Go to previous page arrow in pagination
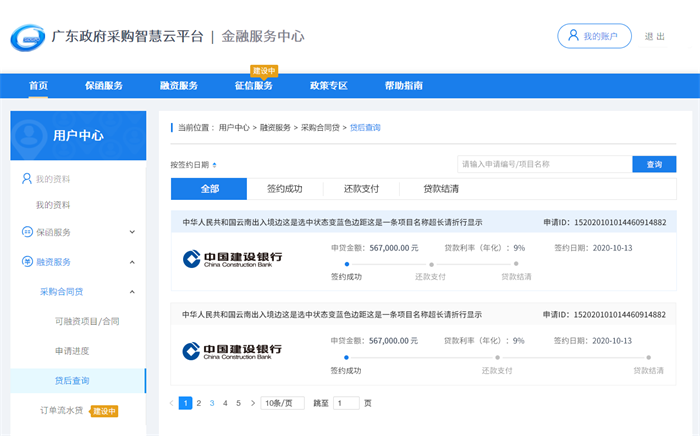The image size is (700, 436). click(171, 403)
